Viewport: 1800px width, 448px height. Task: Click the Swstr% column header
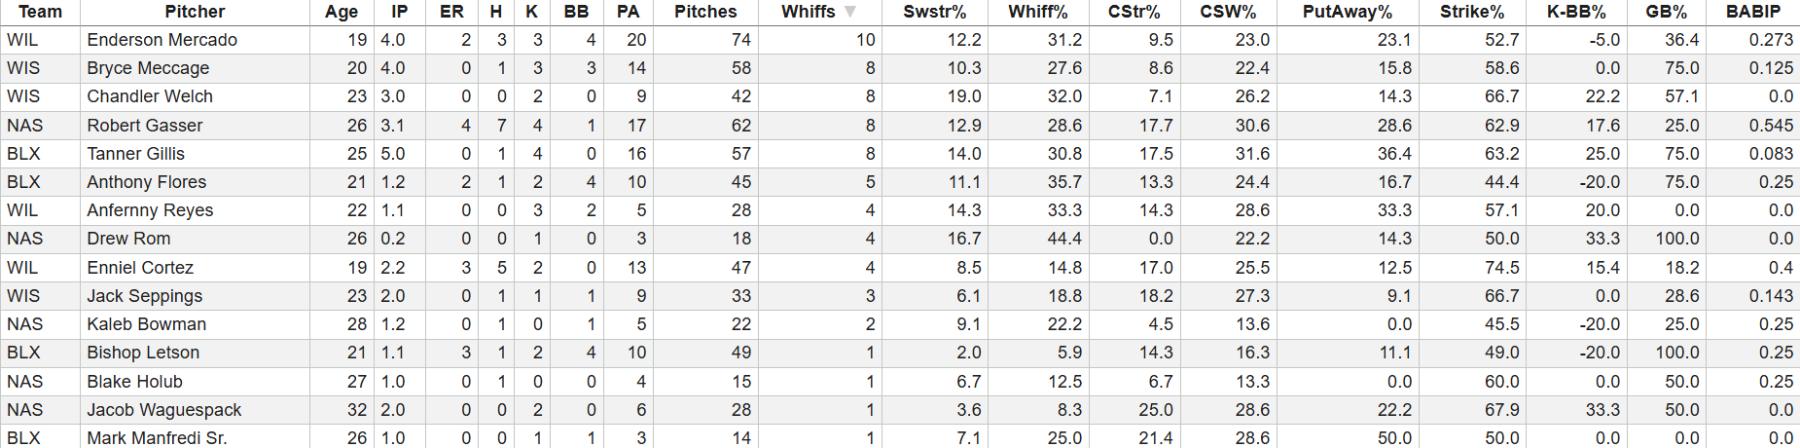pos(934,12)
